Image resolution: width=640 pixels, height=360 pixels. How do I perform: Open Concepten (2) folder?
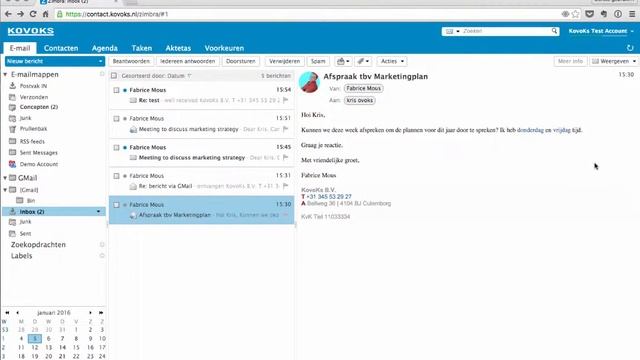click(x=38, y=107)
